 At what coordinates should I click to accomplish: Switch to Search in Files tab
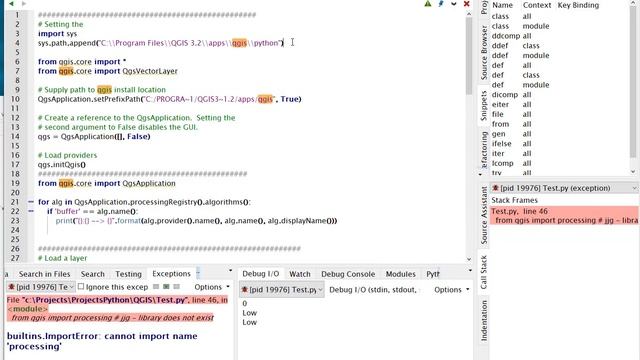pyautogui.click(x=44, y=274)
